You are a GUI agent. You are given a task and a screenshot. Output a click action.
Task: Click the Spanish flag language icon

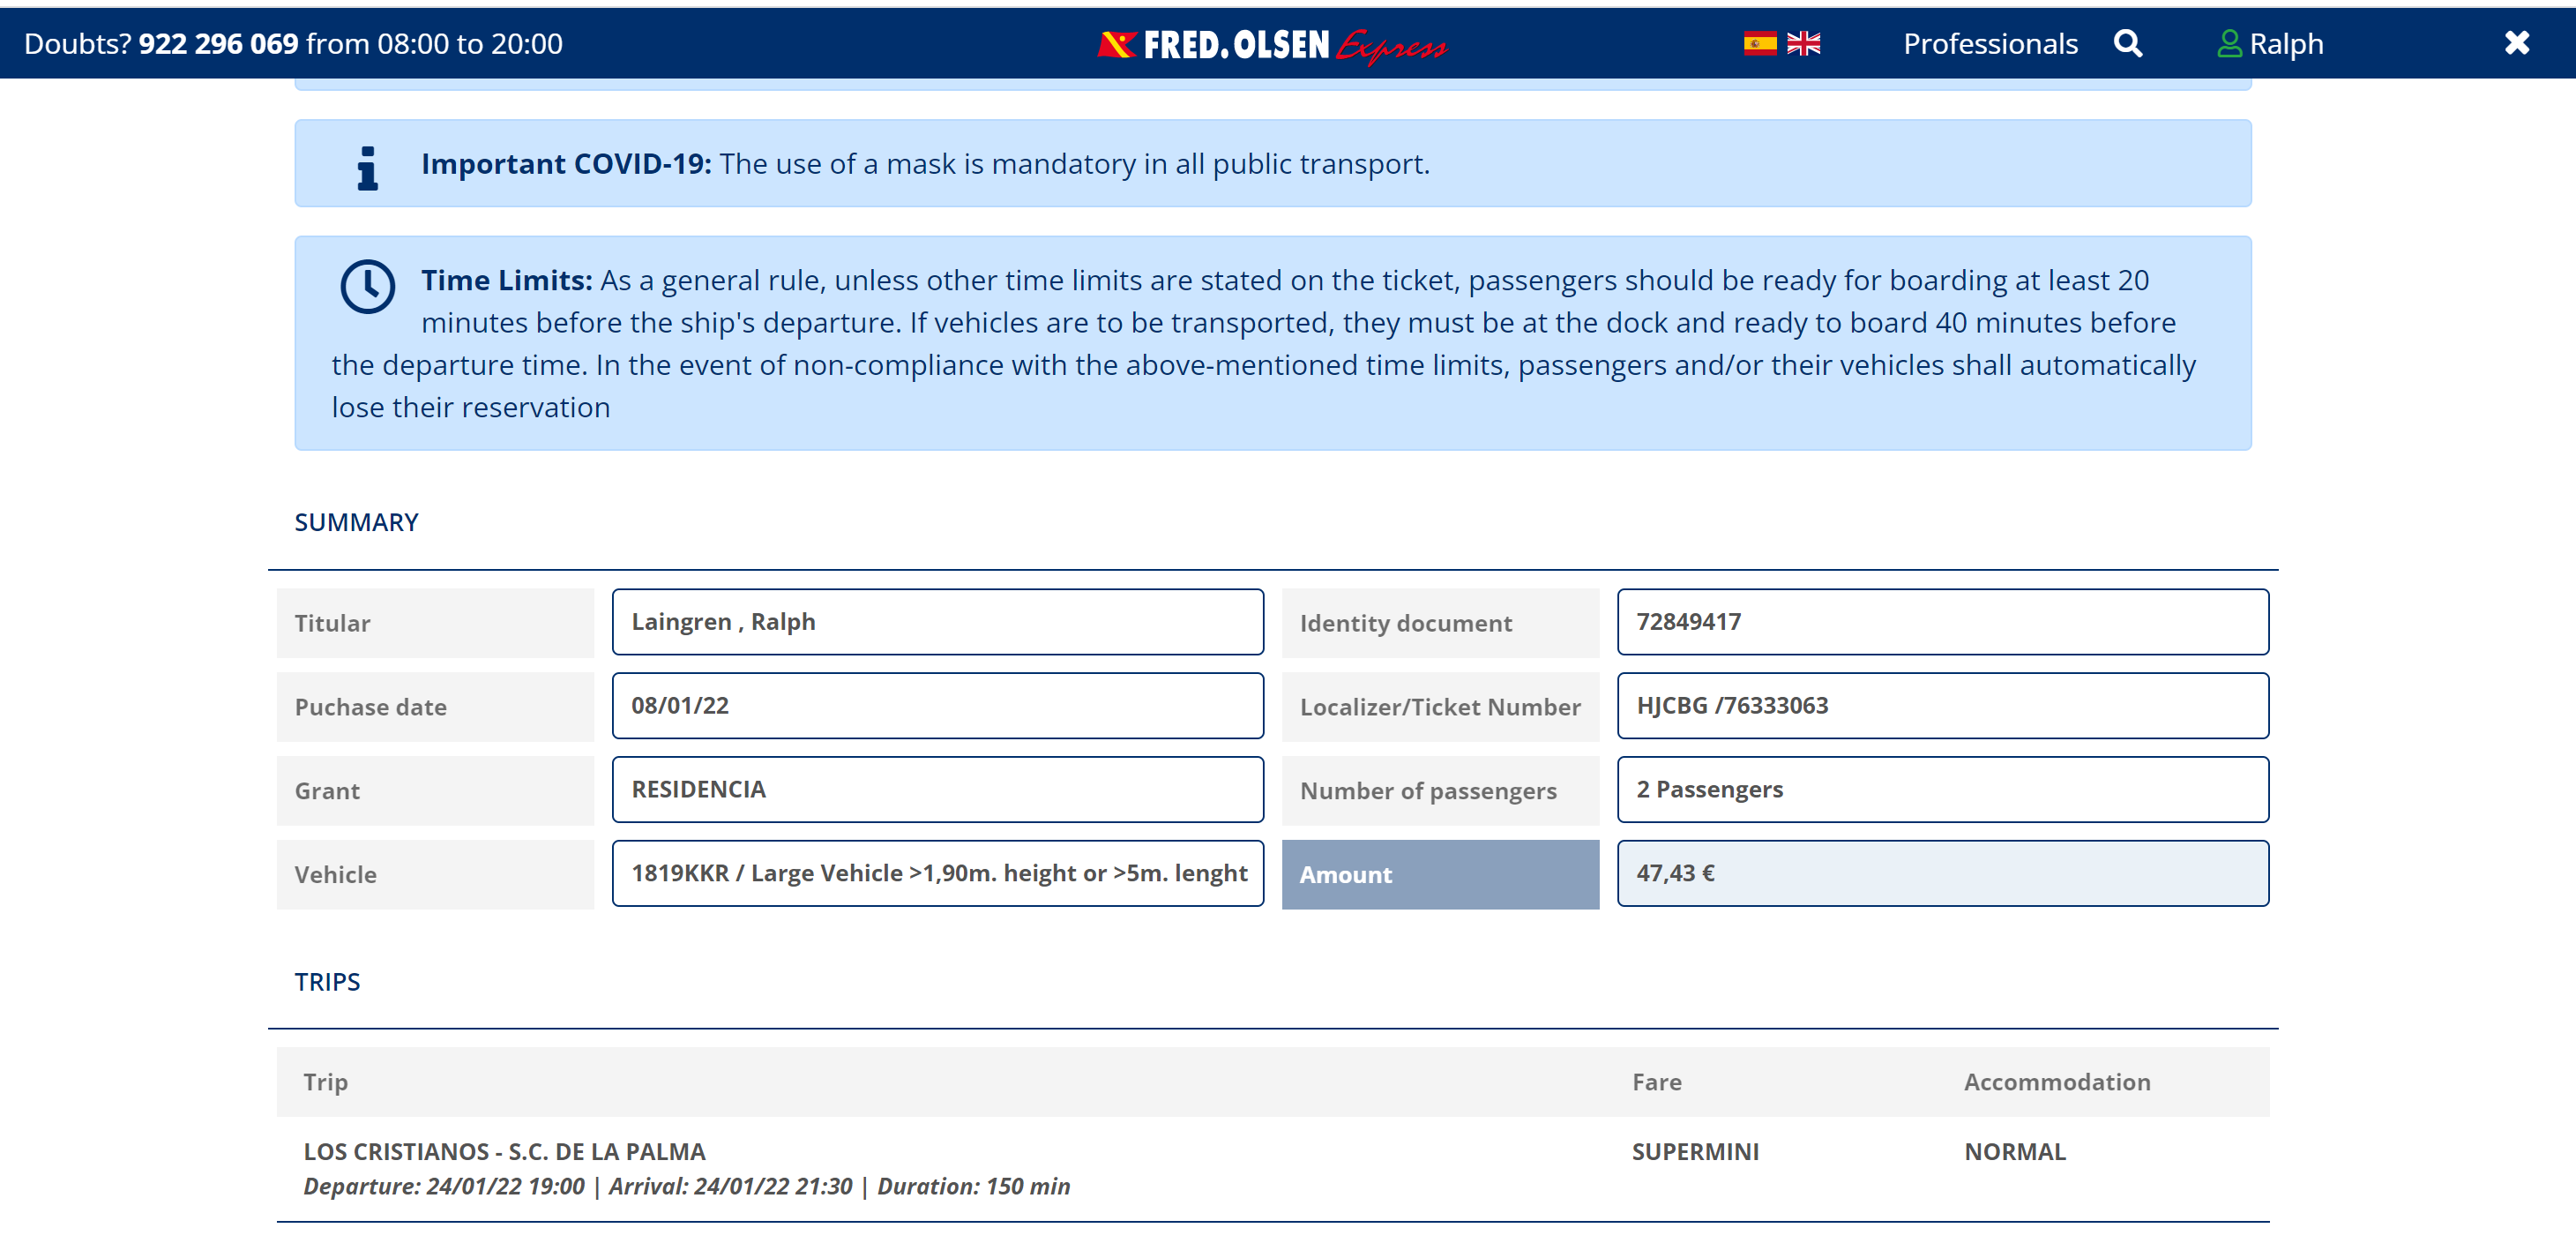click(x=1759, y=43)
